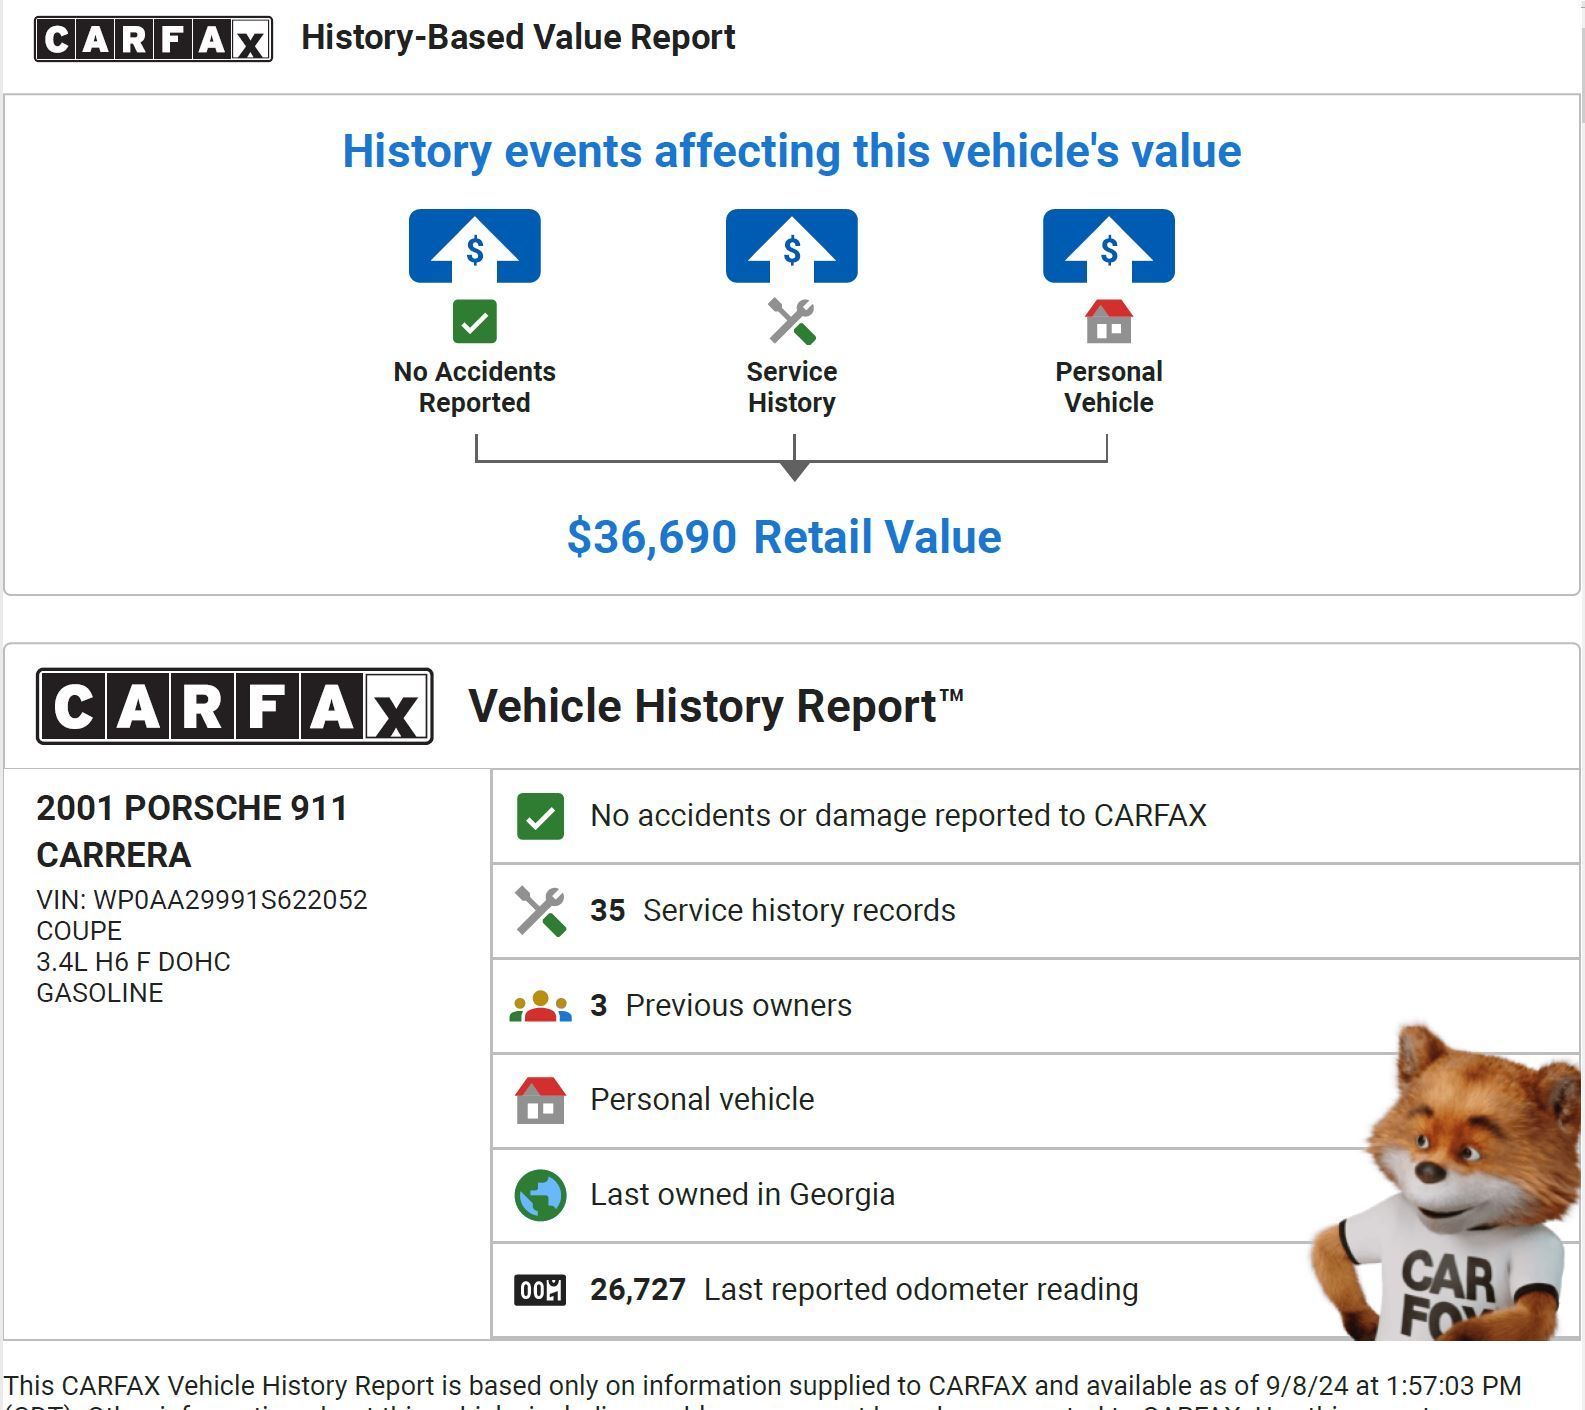The width and height of the screenshot is (1585, 1410).
Task: Click house icon beside Personal vehicle row
Action: click(540, 1100)
